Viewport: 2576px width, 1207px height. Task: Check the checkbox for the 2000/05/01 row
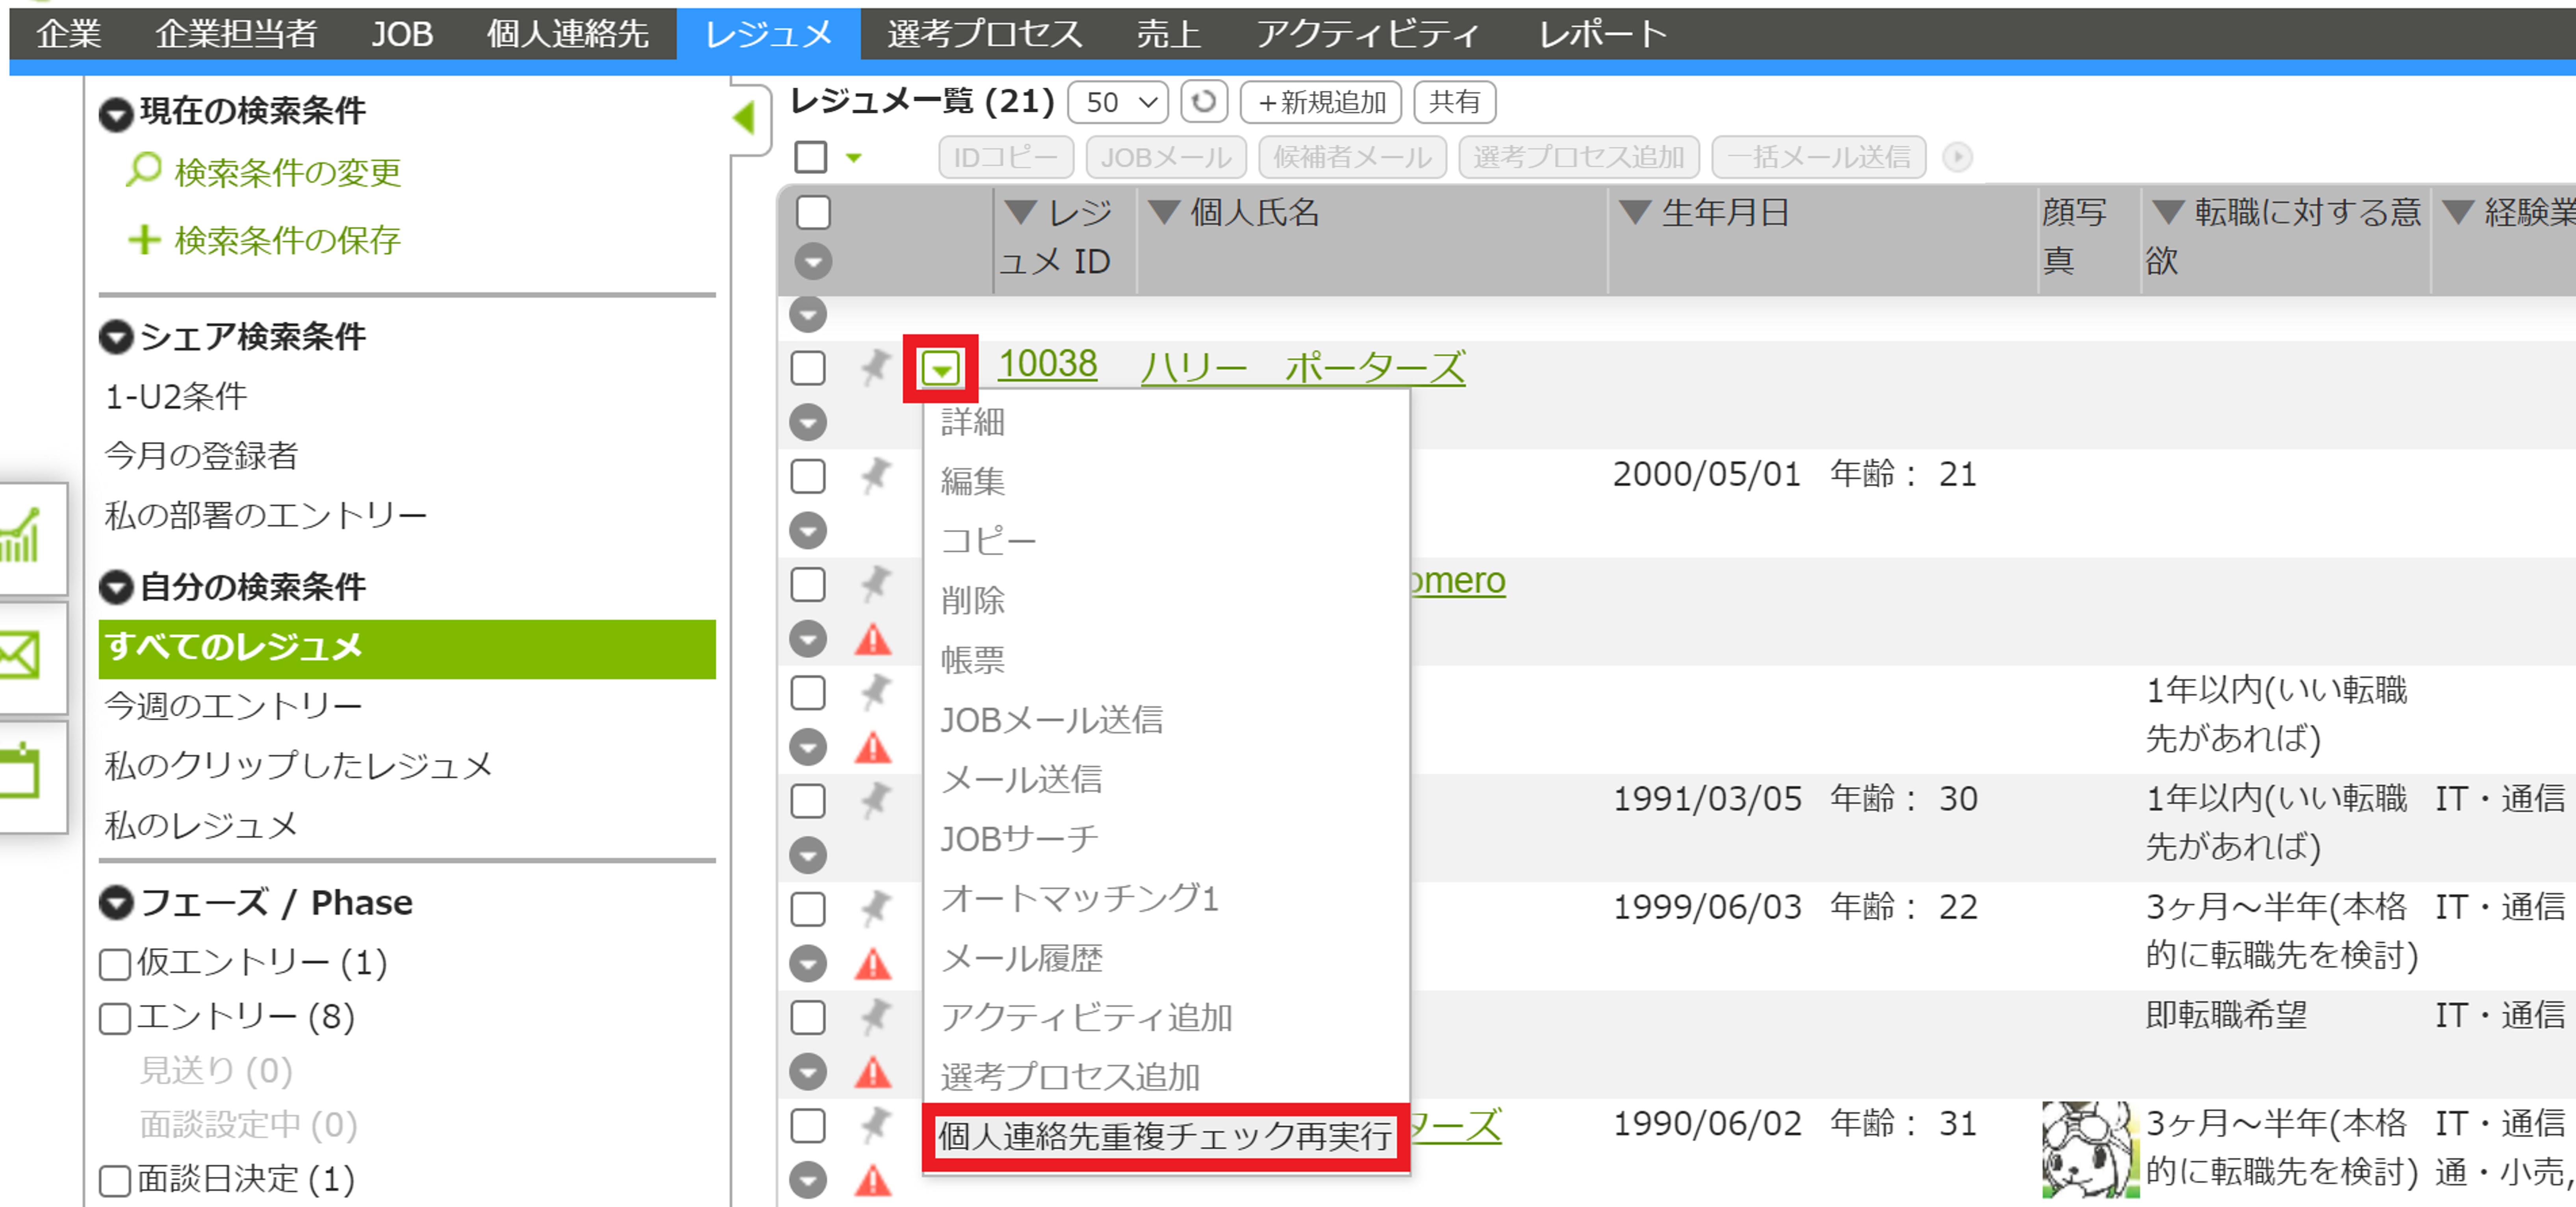tap(808, 476)
